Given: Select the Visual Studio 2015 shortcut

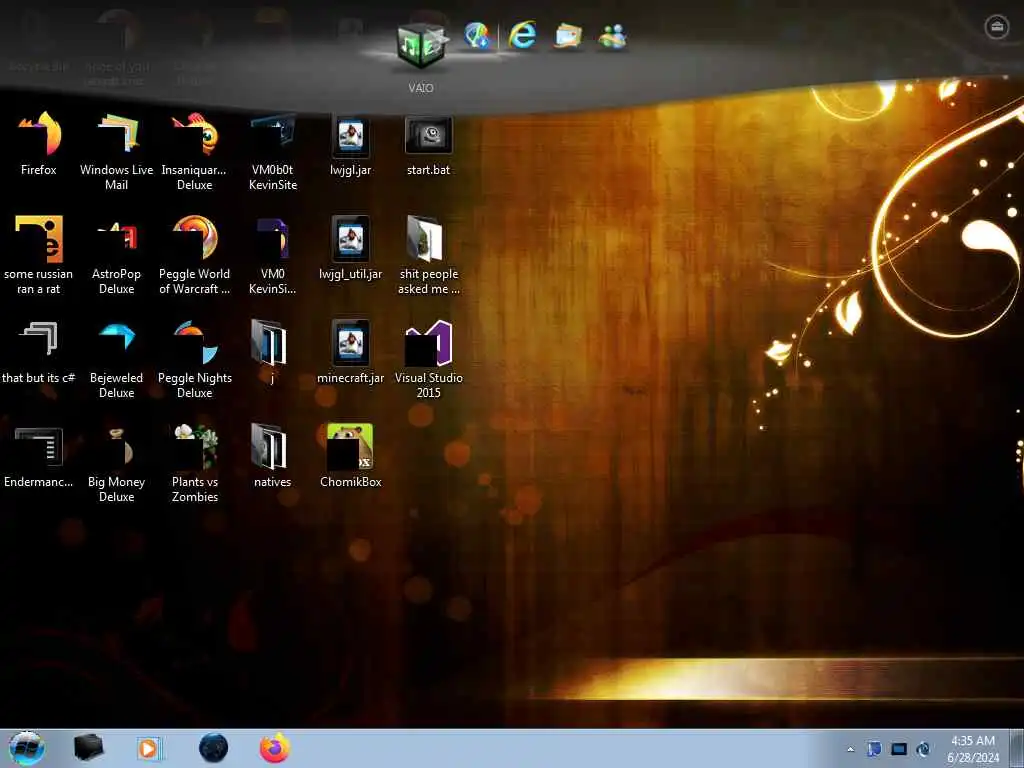Looking at the screenshot, I should (x=428, y=343).
